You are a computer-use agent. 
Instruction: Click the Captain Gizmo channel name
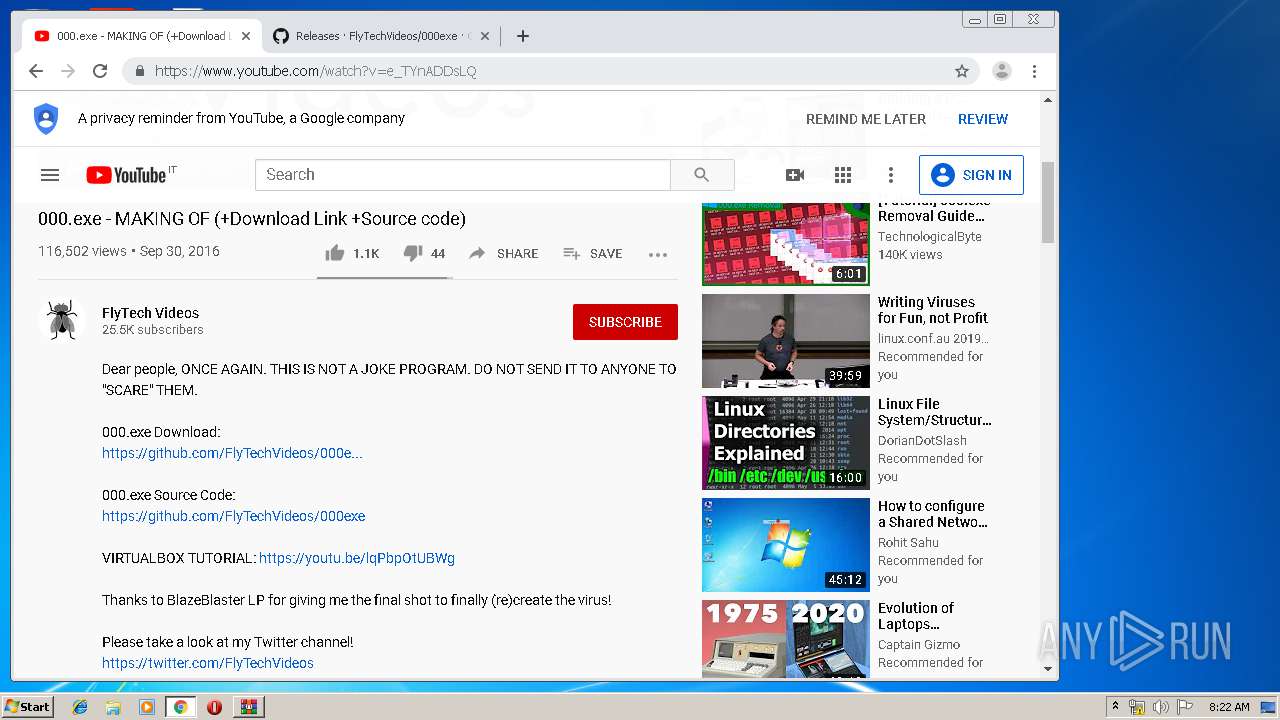pyautogui.click(x=919, y=645)
